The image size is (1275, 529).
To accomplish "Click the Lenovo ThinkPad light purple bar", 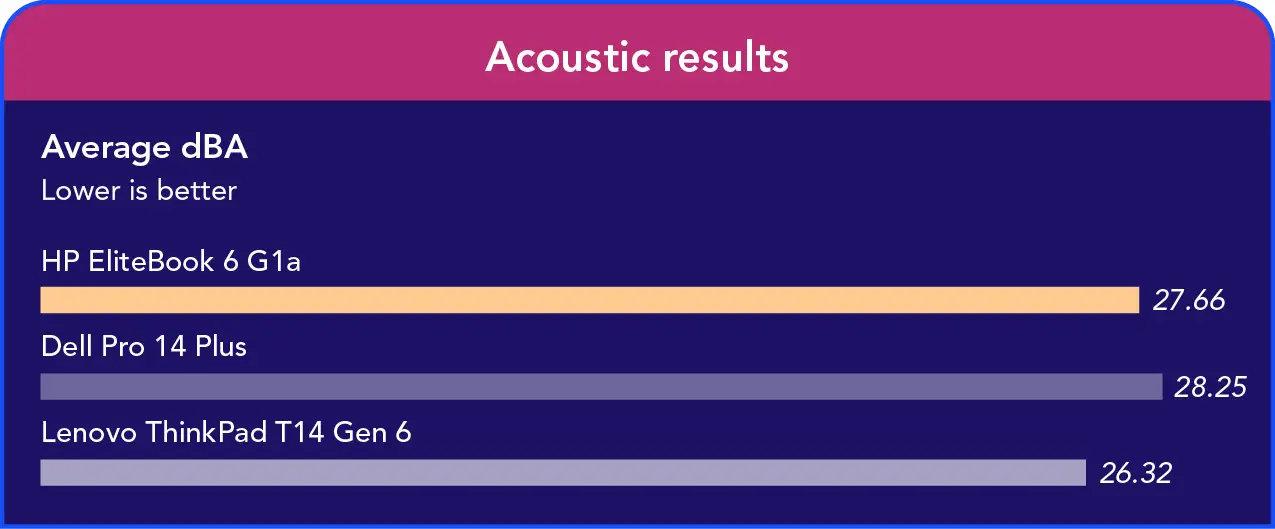I will click(562, 472).
